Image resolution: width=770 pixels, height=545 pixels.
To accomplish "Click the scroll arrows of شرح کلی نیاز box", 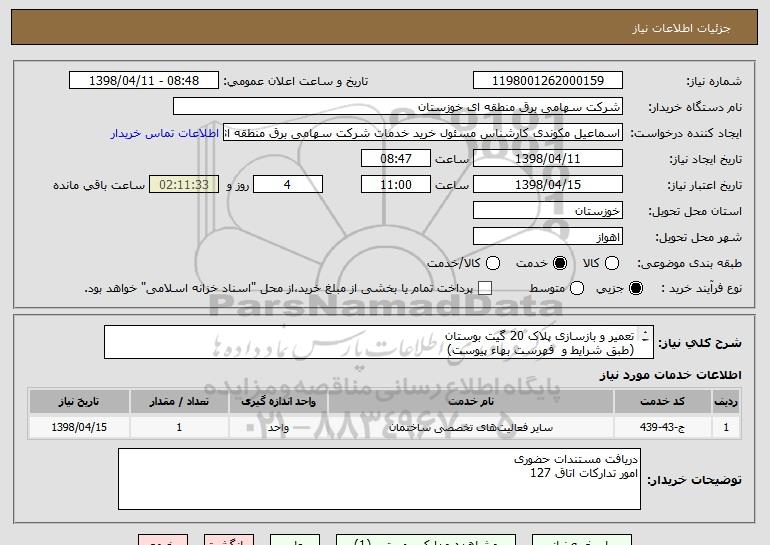I will (645, 336).
